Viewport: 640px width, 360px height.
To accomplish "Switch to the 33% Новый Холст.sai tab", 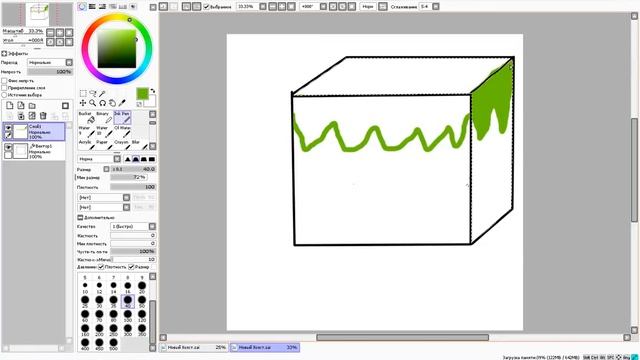I will point(264,347).
